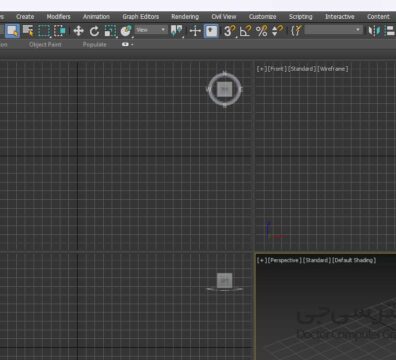Open Select by Name tool
This screenshot has width=396, height=360.
click(x=28, y=31)
